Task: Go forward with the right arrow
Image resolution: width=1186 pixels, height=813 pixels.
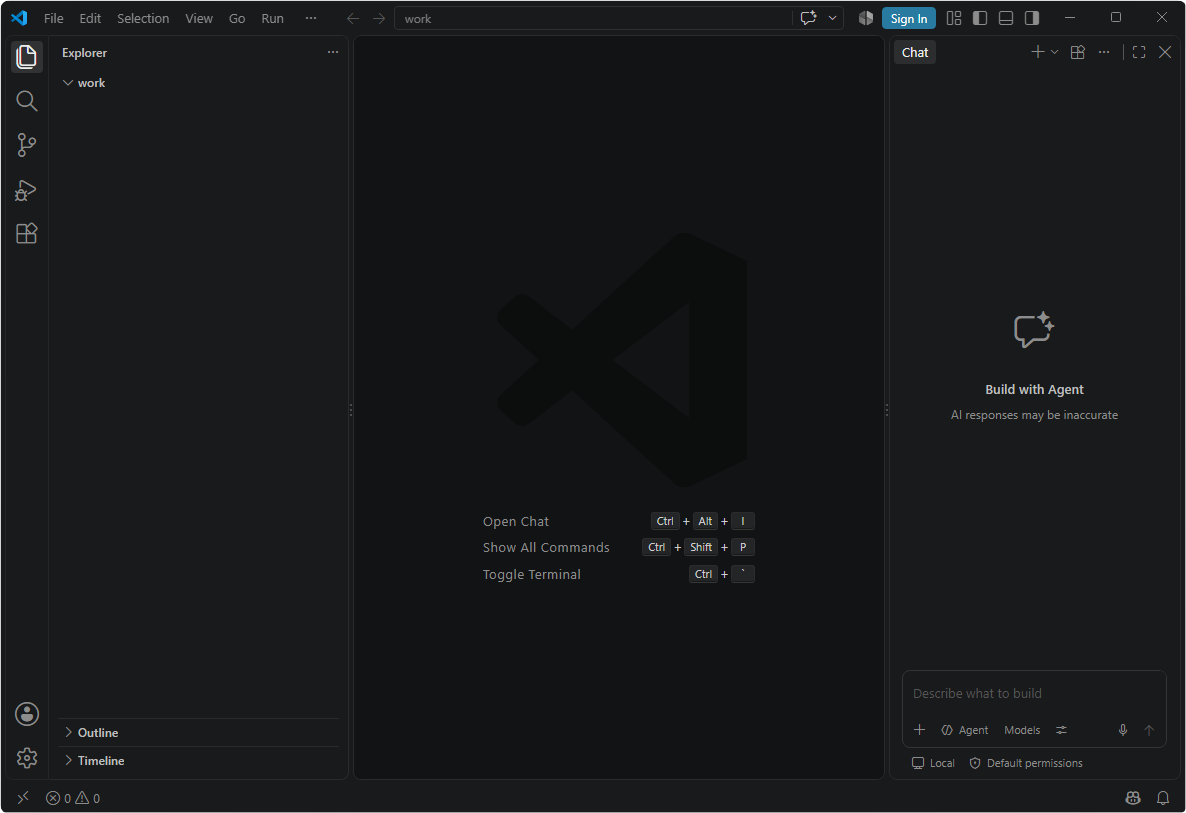Action: pyautogui.click(x=379, y=18)
